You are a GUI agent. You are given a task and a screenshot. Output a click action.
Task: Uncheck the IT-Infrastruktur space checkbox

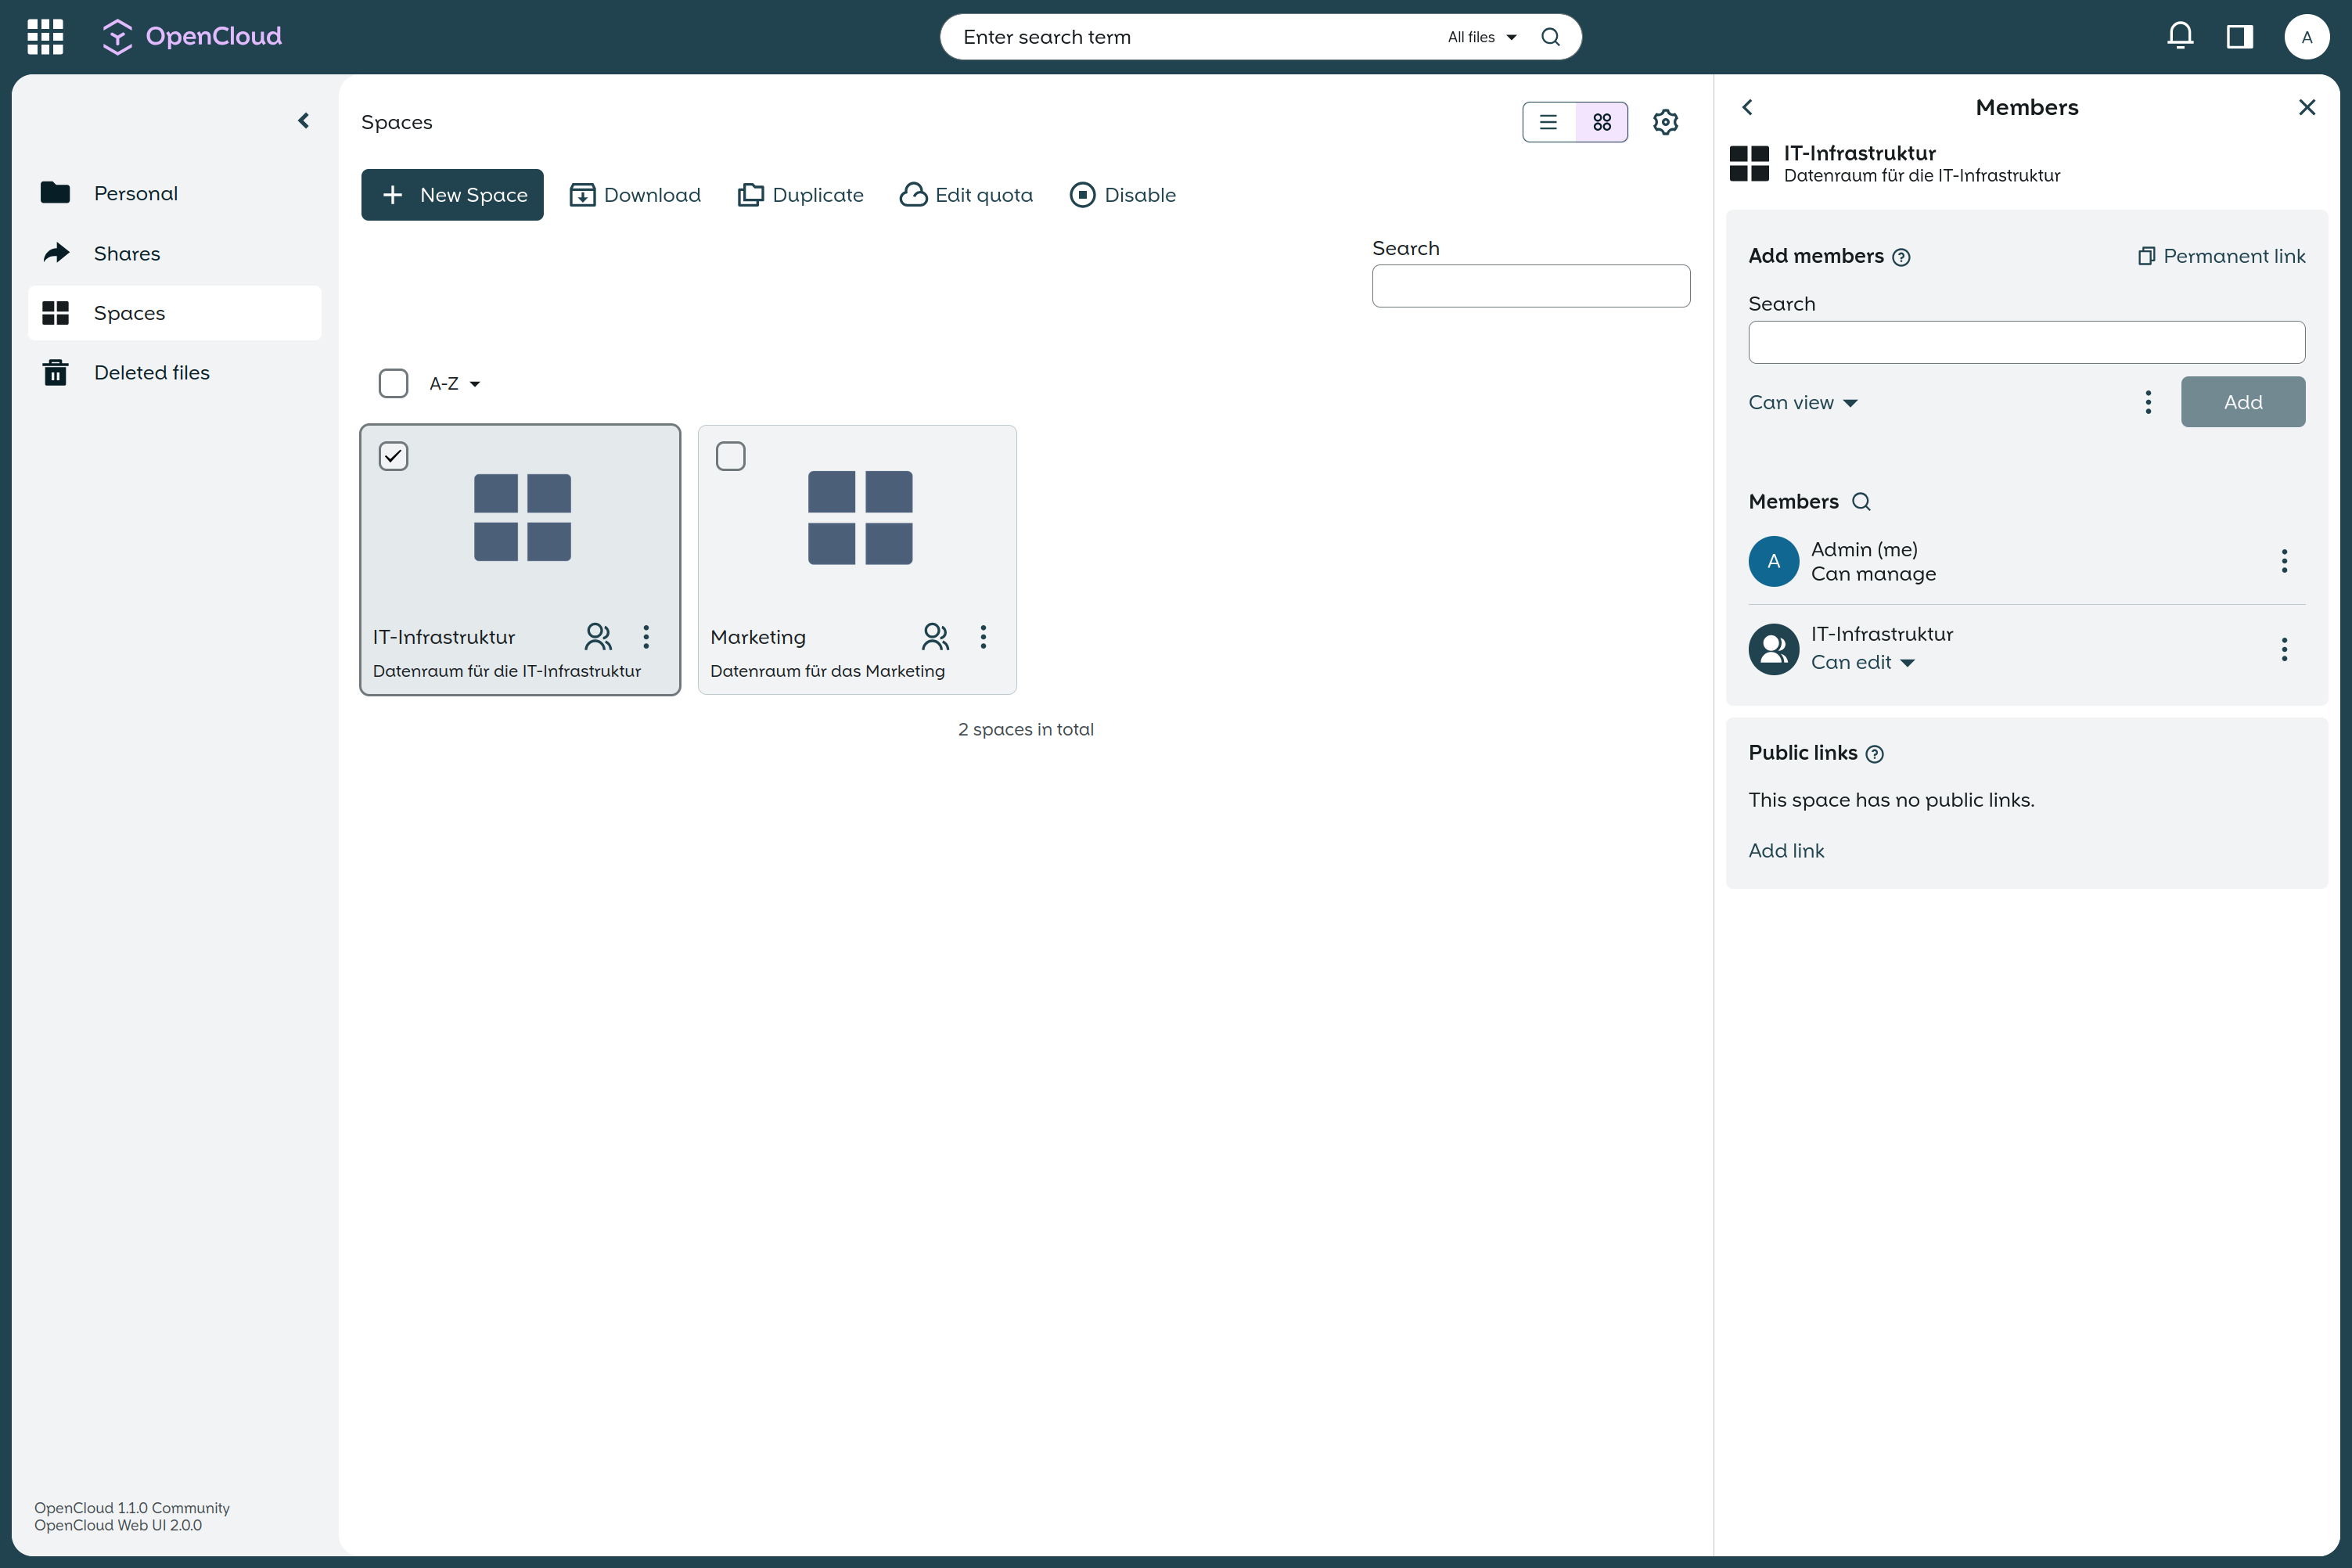[x=393, y=456]
